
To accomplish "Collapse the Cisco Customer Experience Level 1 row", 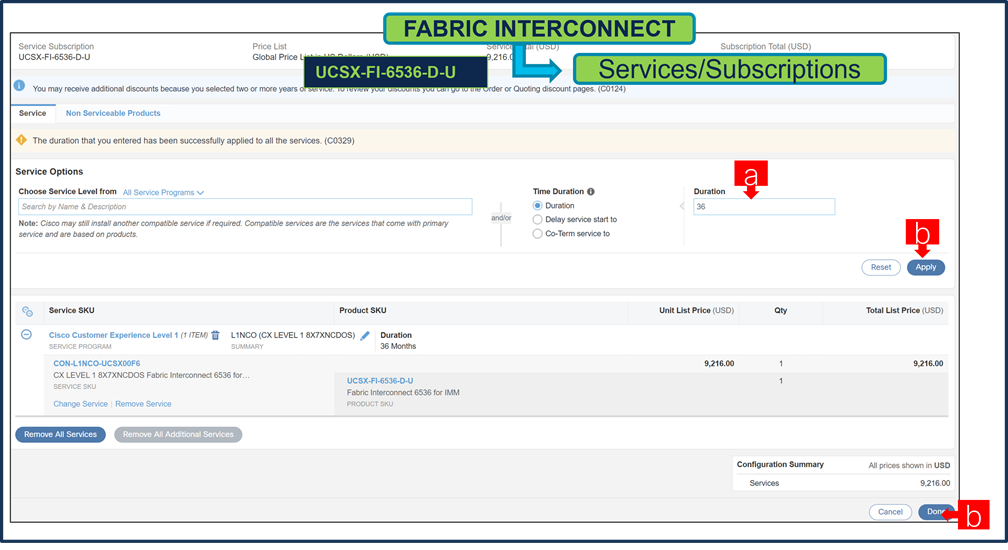I will coord(26,335).
